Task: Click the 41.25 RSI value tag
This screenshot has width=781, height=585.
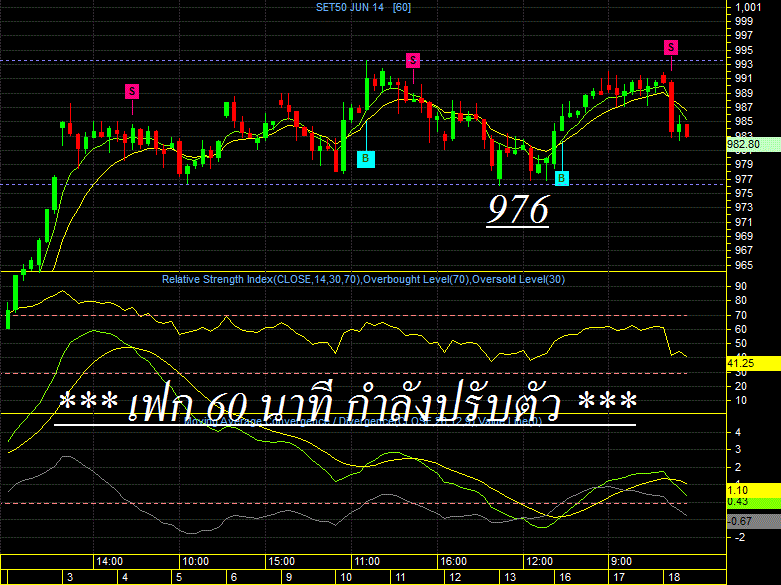Action: 753,364
